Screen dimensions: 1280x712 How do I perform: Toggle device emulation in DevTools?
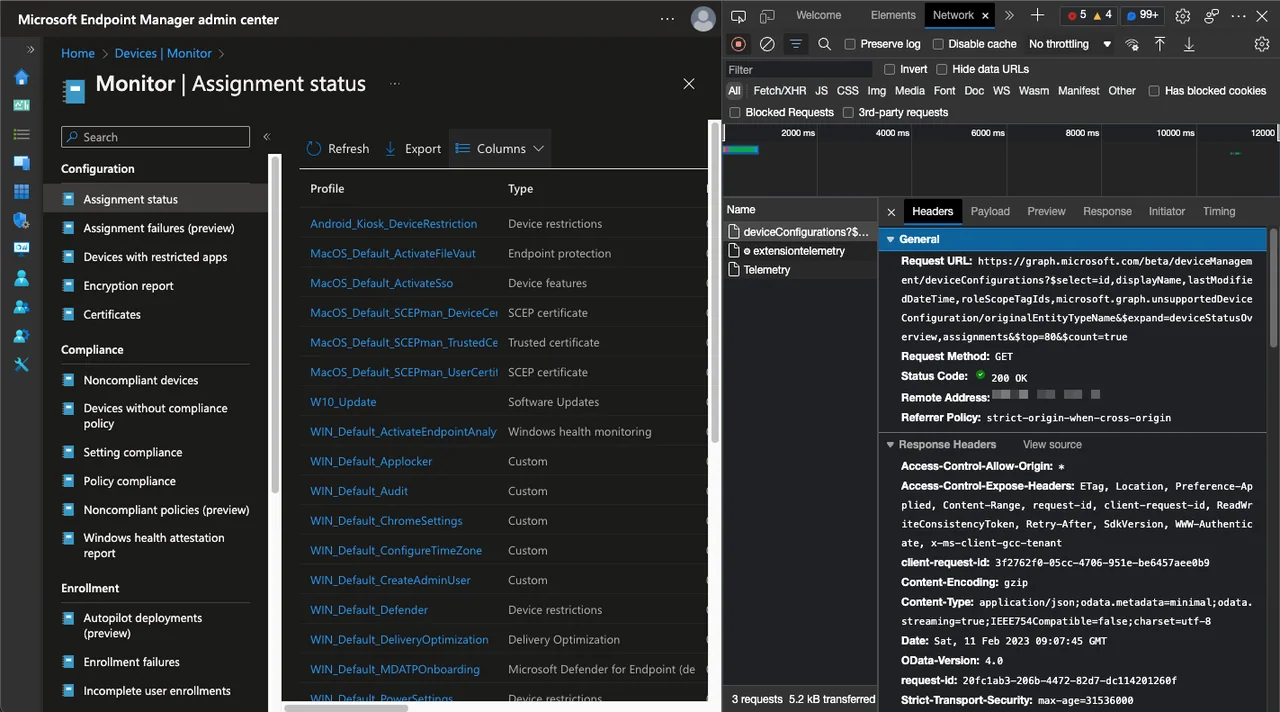coord(767,16)
